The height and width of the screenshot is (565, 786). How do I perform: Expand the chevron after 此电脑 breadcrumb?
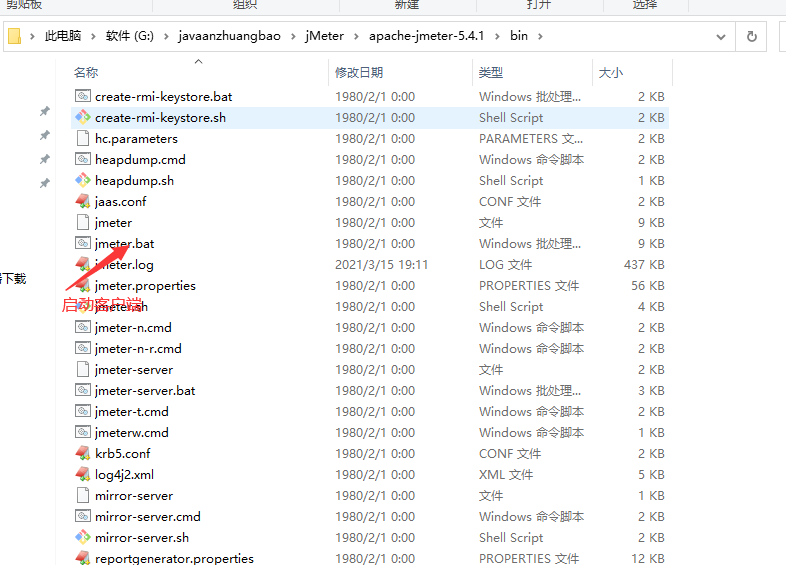click(97, 37)
